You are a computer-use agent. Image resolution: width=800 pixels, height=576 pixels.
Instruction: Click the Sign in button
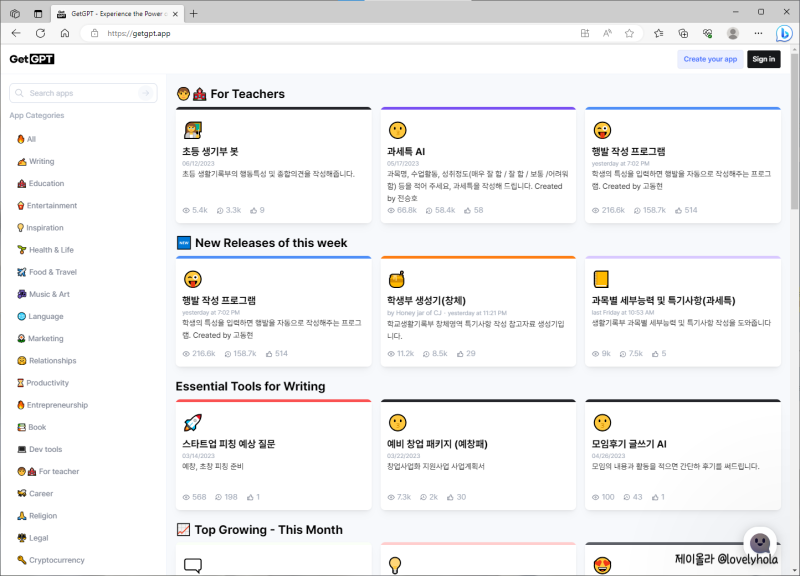(764, 59)
